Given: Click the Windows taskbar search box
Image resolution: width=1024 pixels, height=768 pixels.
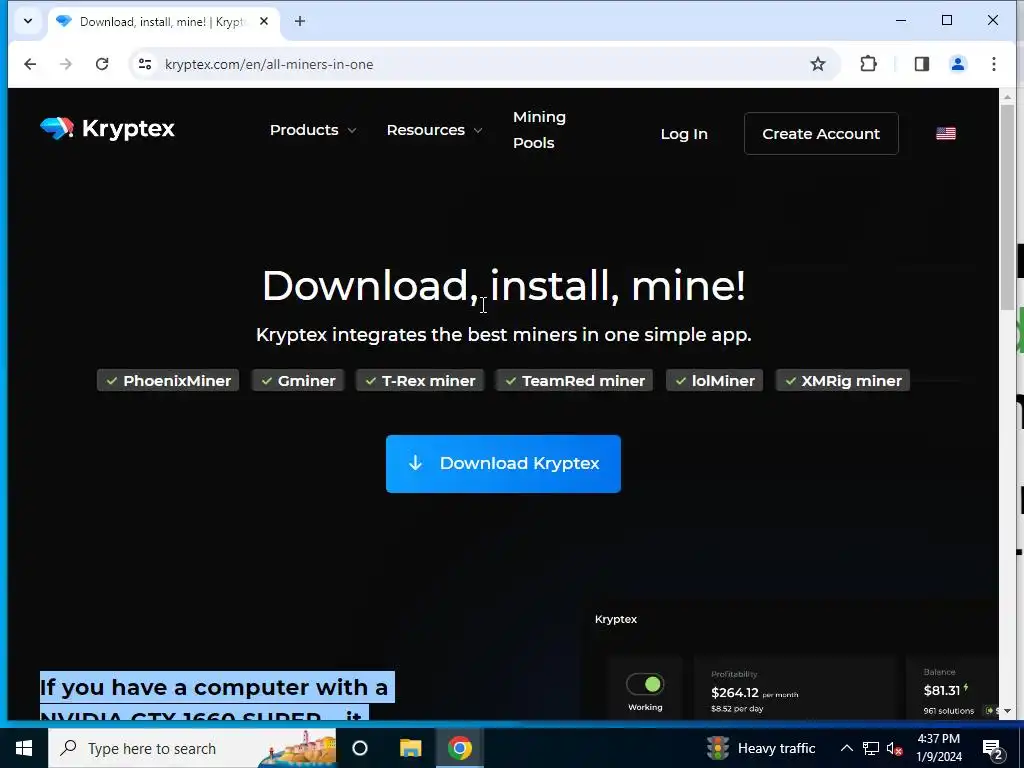Looking at the screenshot, I should pyautogui.click(x=192, y=748).
